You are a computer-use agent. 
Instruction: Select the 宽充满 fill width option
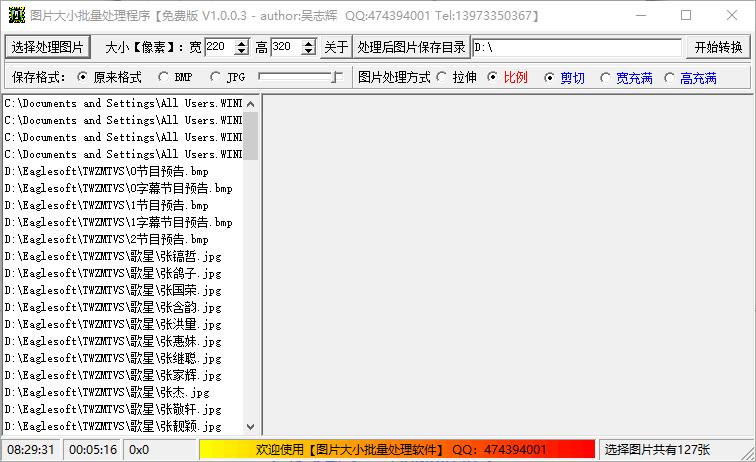click(626, 78)
